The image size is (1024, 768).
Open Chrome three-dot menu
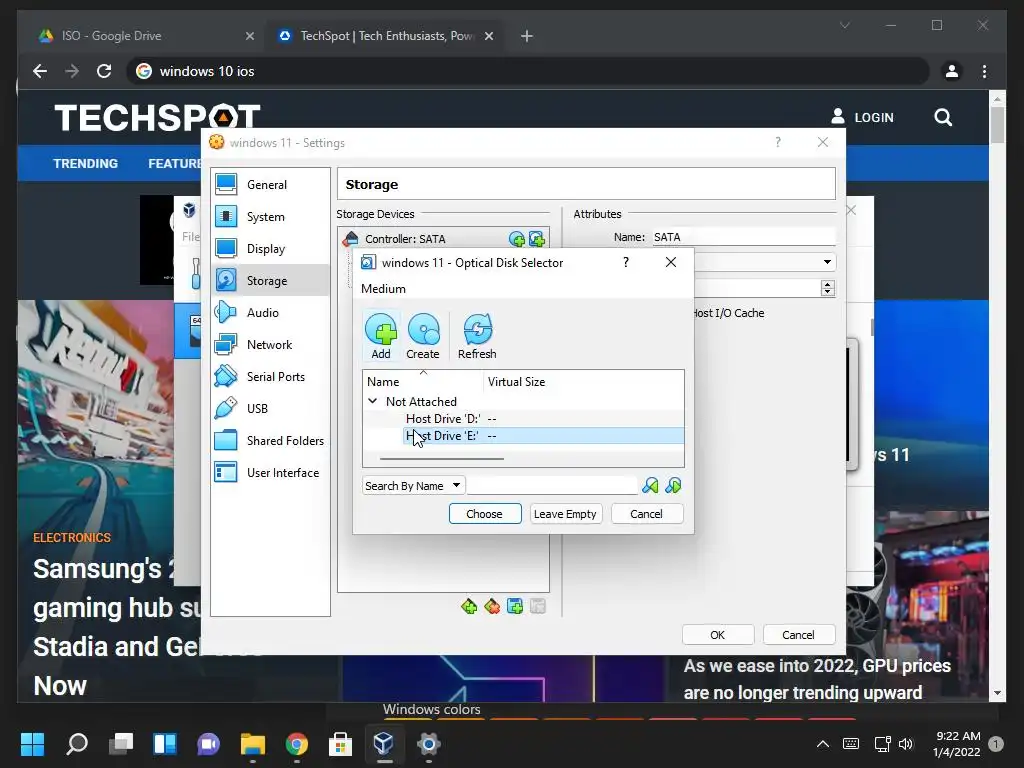click(984, 71)
